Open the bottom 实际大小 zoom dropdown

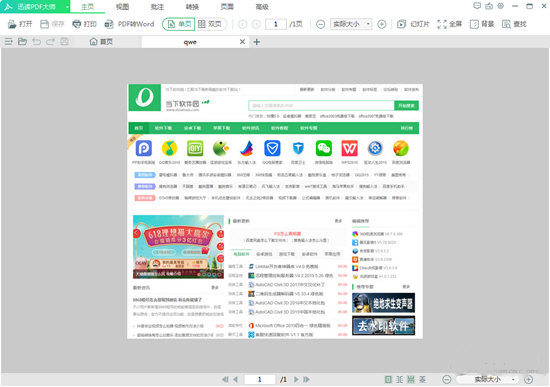(487, 379)
